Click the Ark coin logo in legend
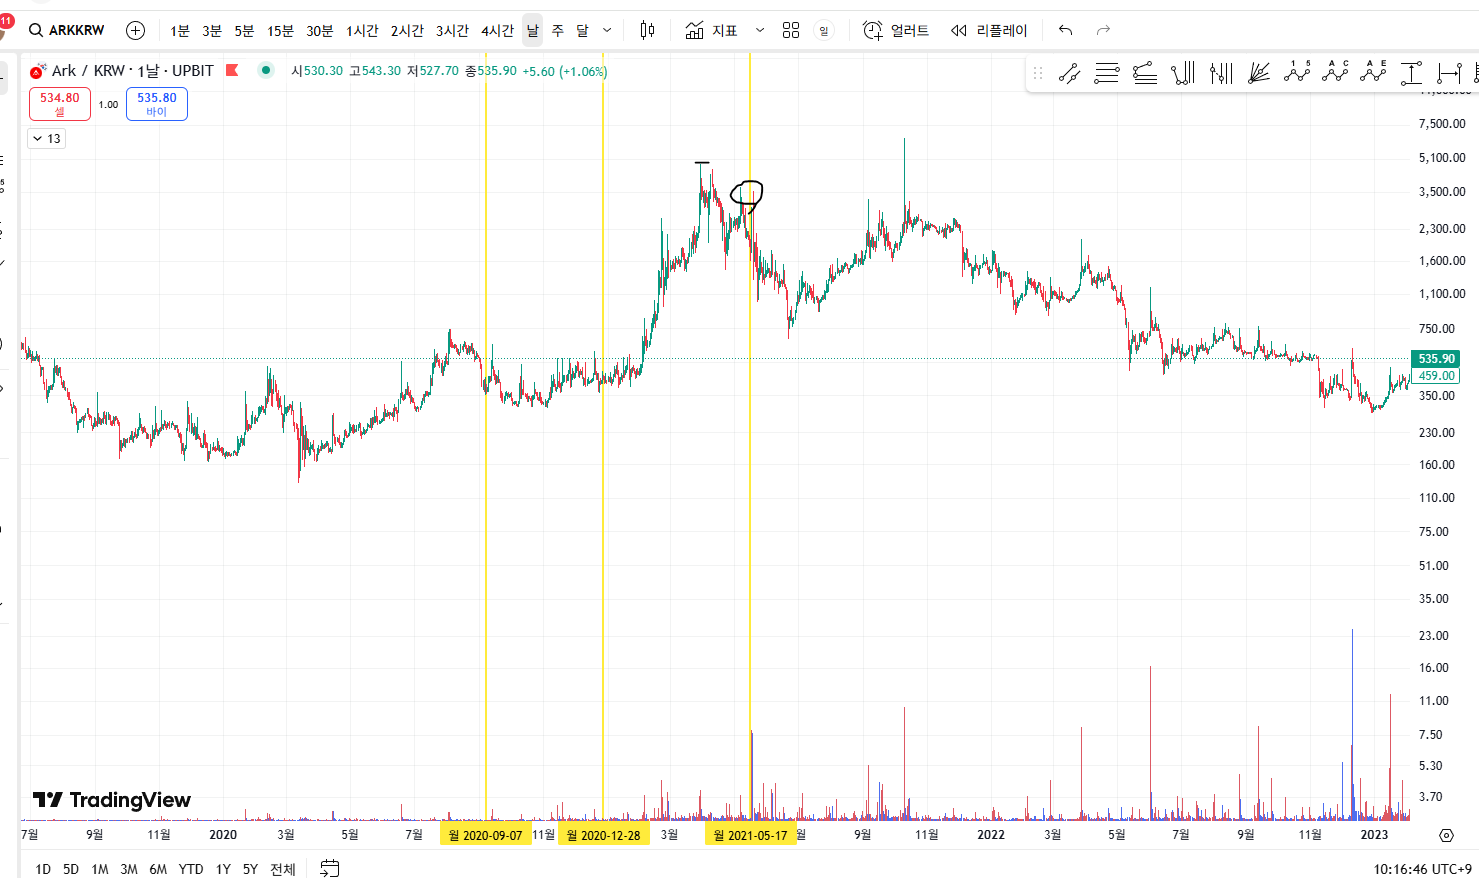Image resolution: width=1479 pixels, height=878 pixels. 38,71
